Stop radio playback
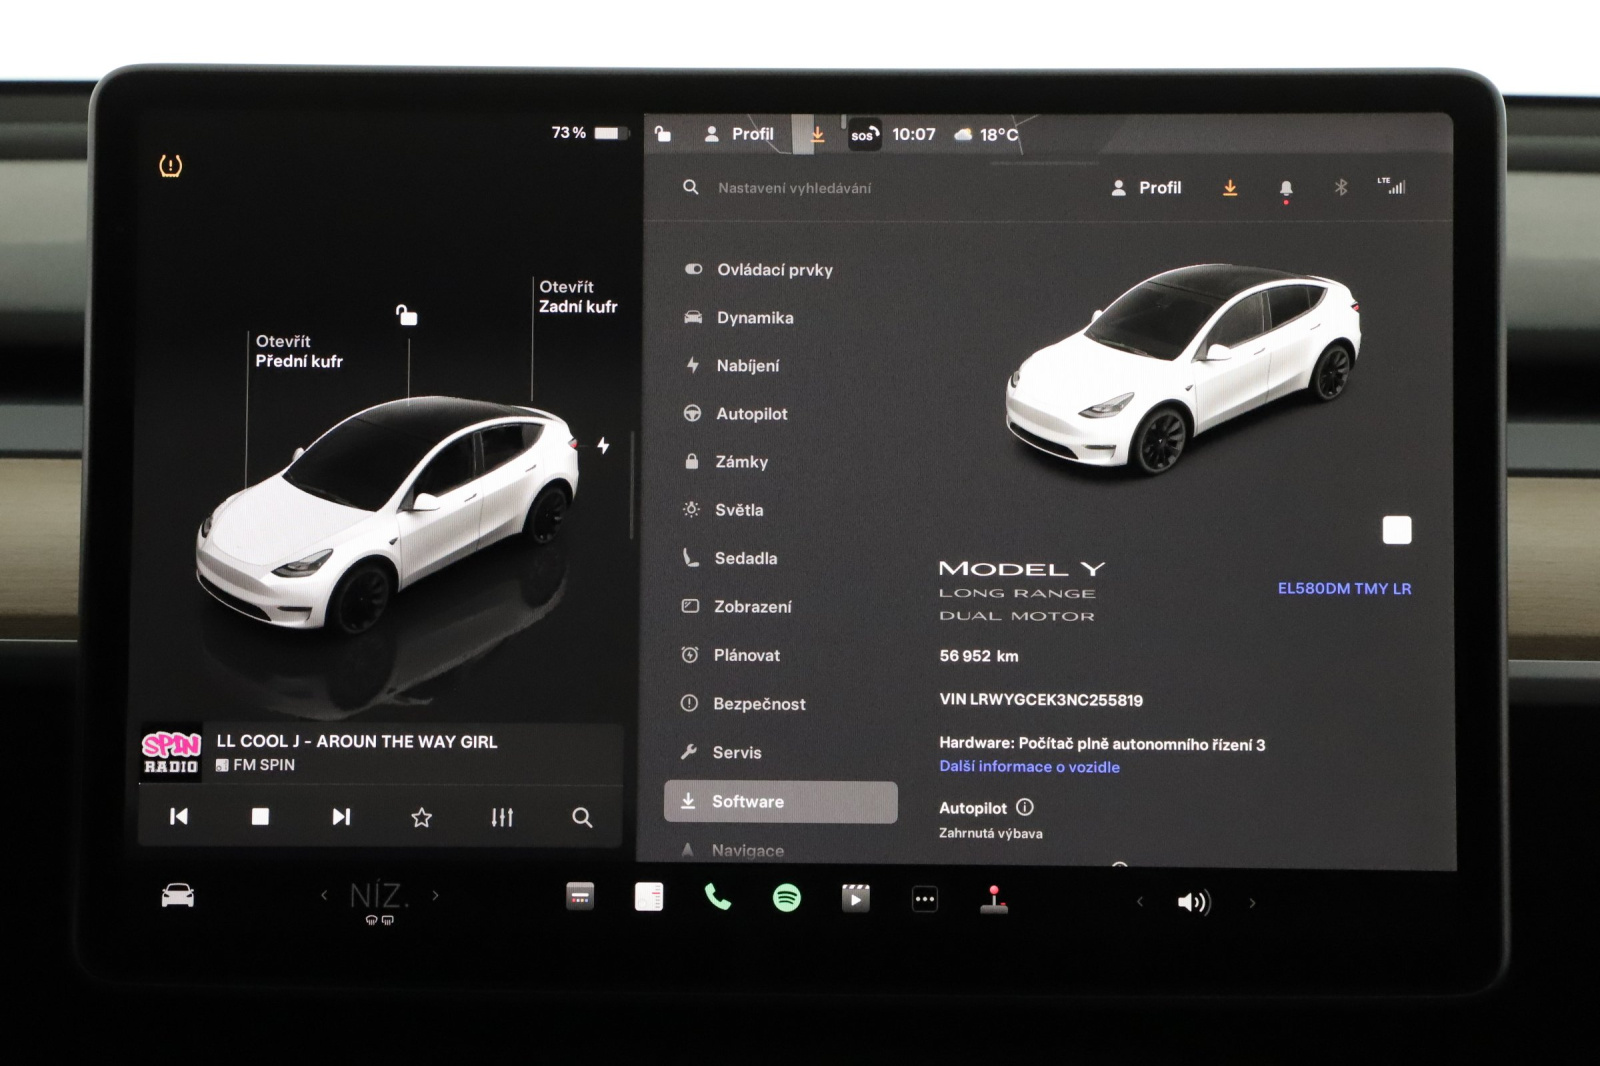 coord(260,817)
